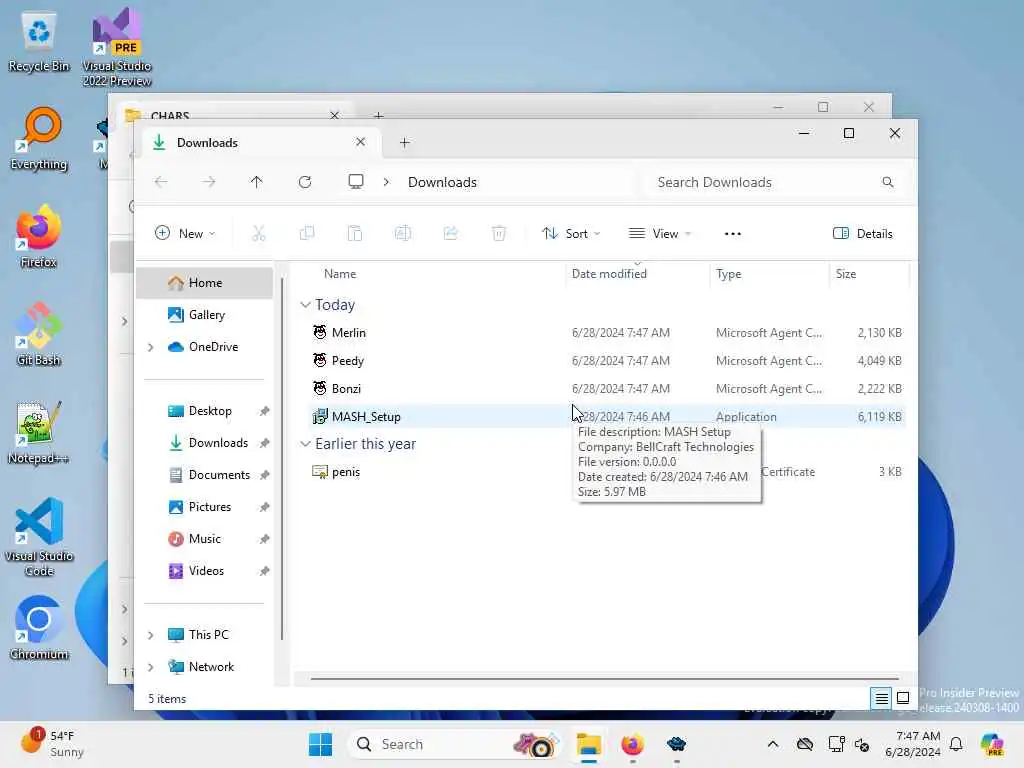Go forward in Downloads window
Screen dimensions: 1024x768
(209, 182)
